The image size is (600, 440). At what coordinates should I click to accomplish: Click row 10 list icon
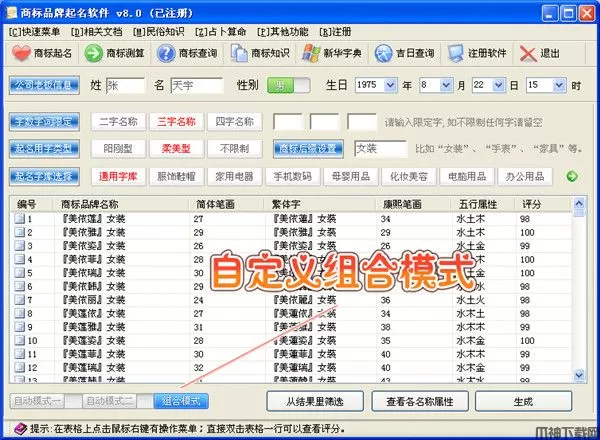(20, 341)
